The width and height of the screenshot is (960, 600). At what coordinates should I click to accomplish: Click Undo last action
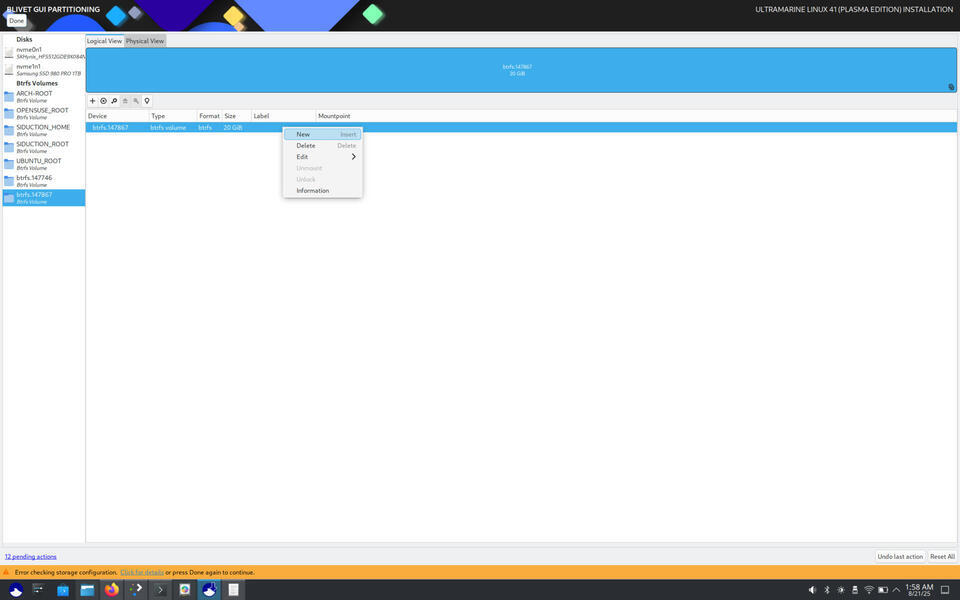(x=900, y=557)
